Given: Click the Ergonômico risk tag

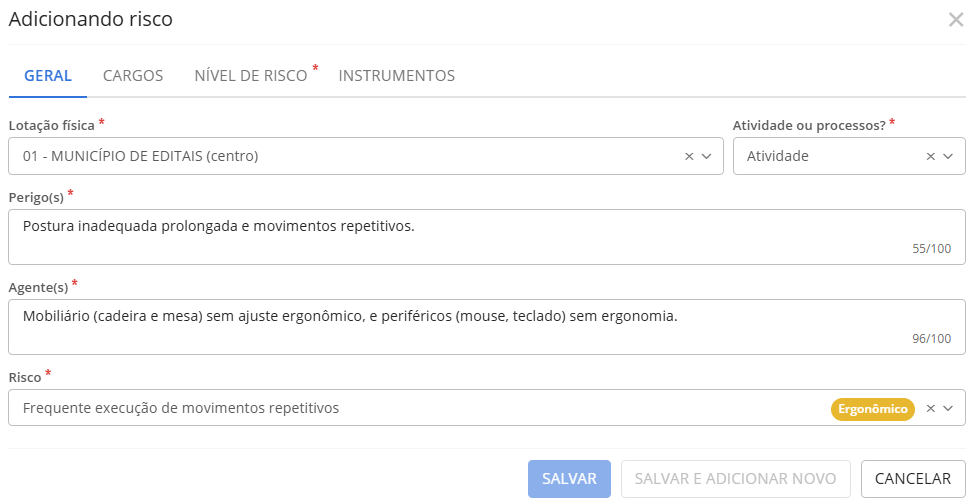Looking at the screenshot, I should tap(872, 408).
